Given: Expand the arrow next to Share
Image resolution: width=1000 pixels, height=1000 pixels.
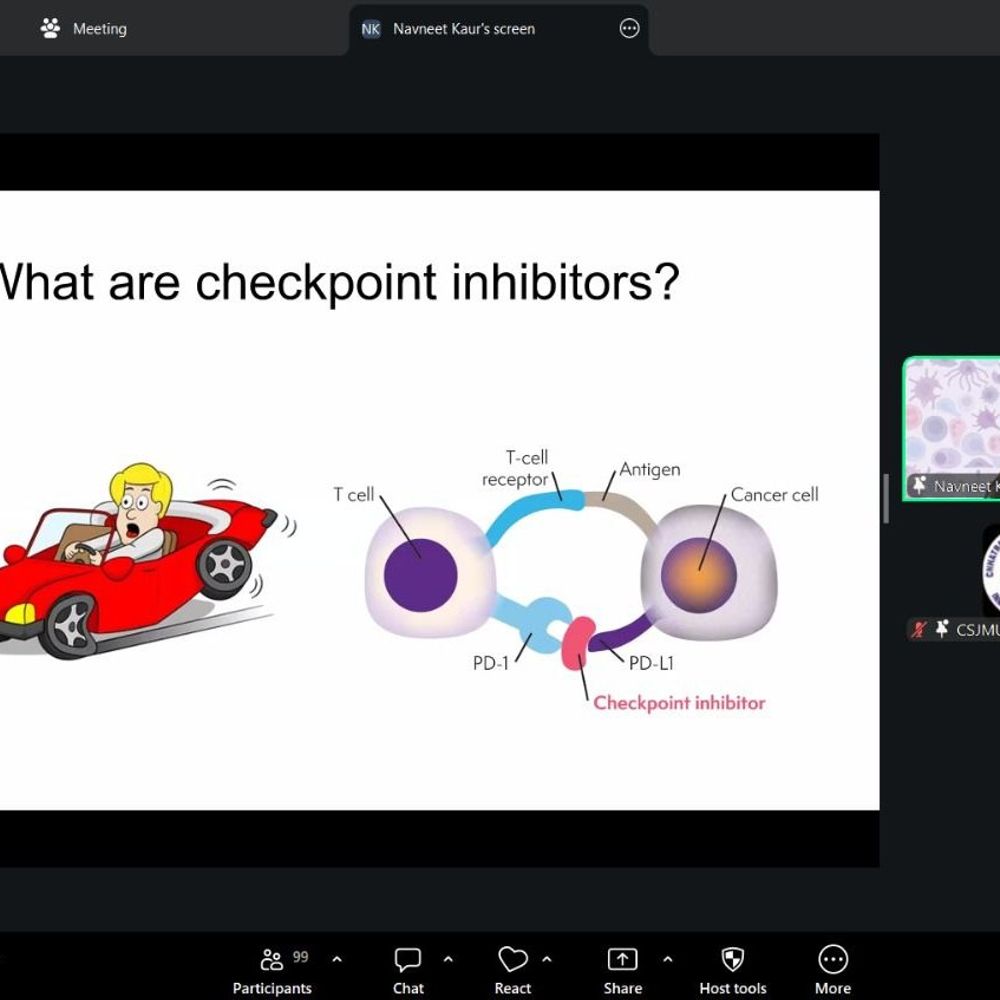Looking at the screenshot, I should (668, 960).
